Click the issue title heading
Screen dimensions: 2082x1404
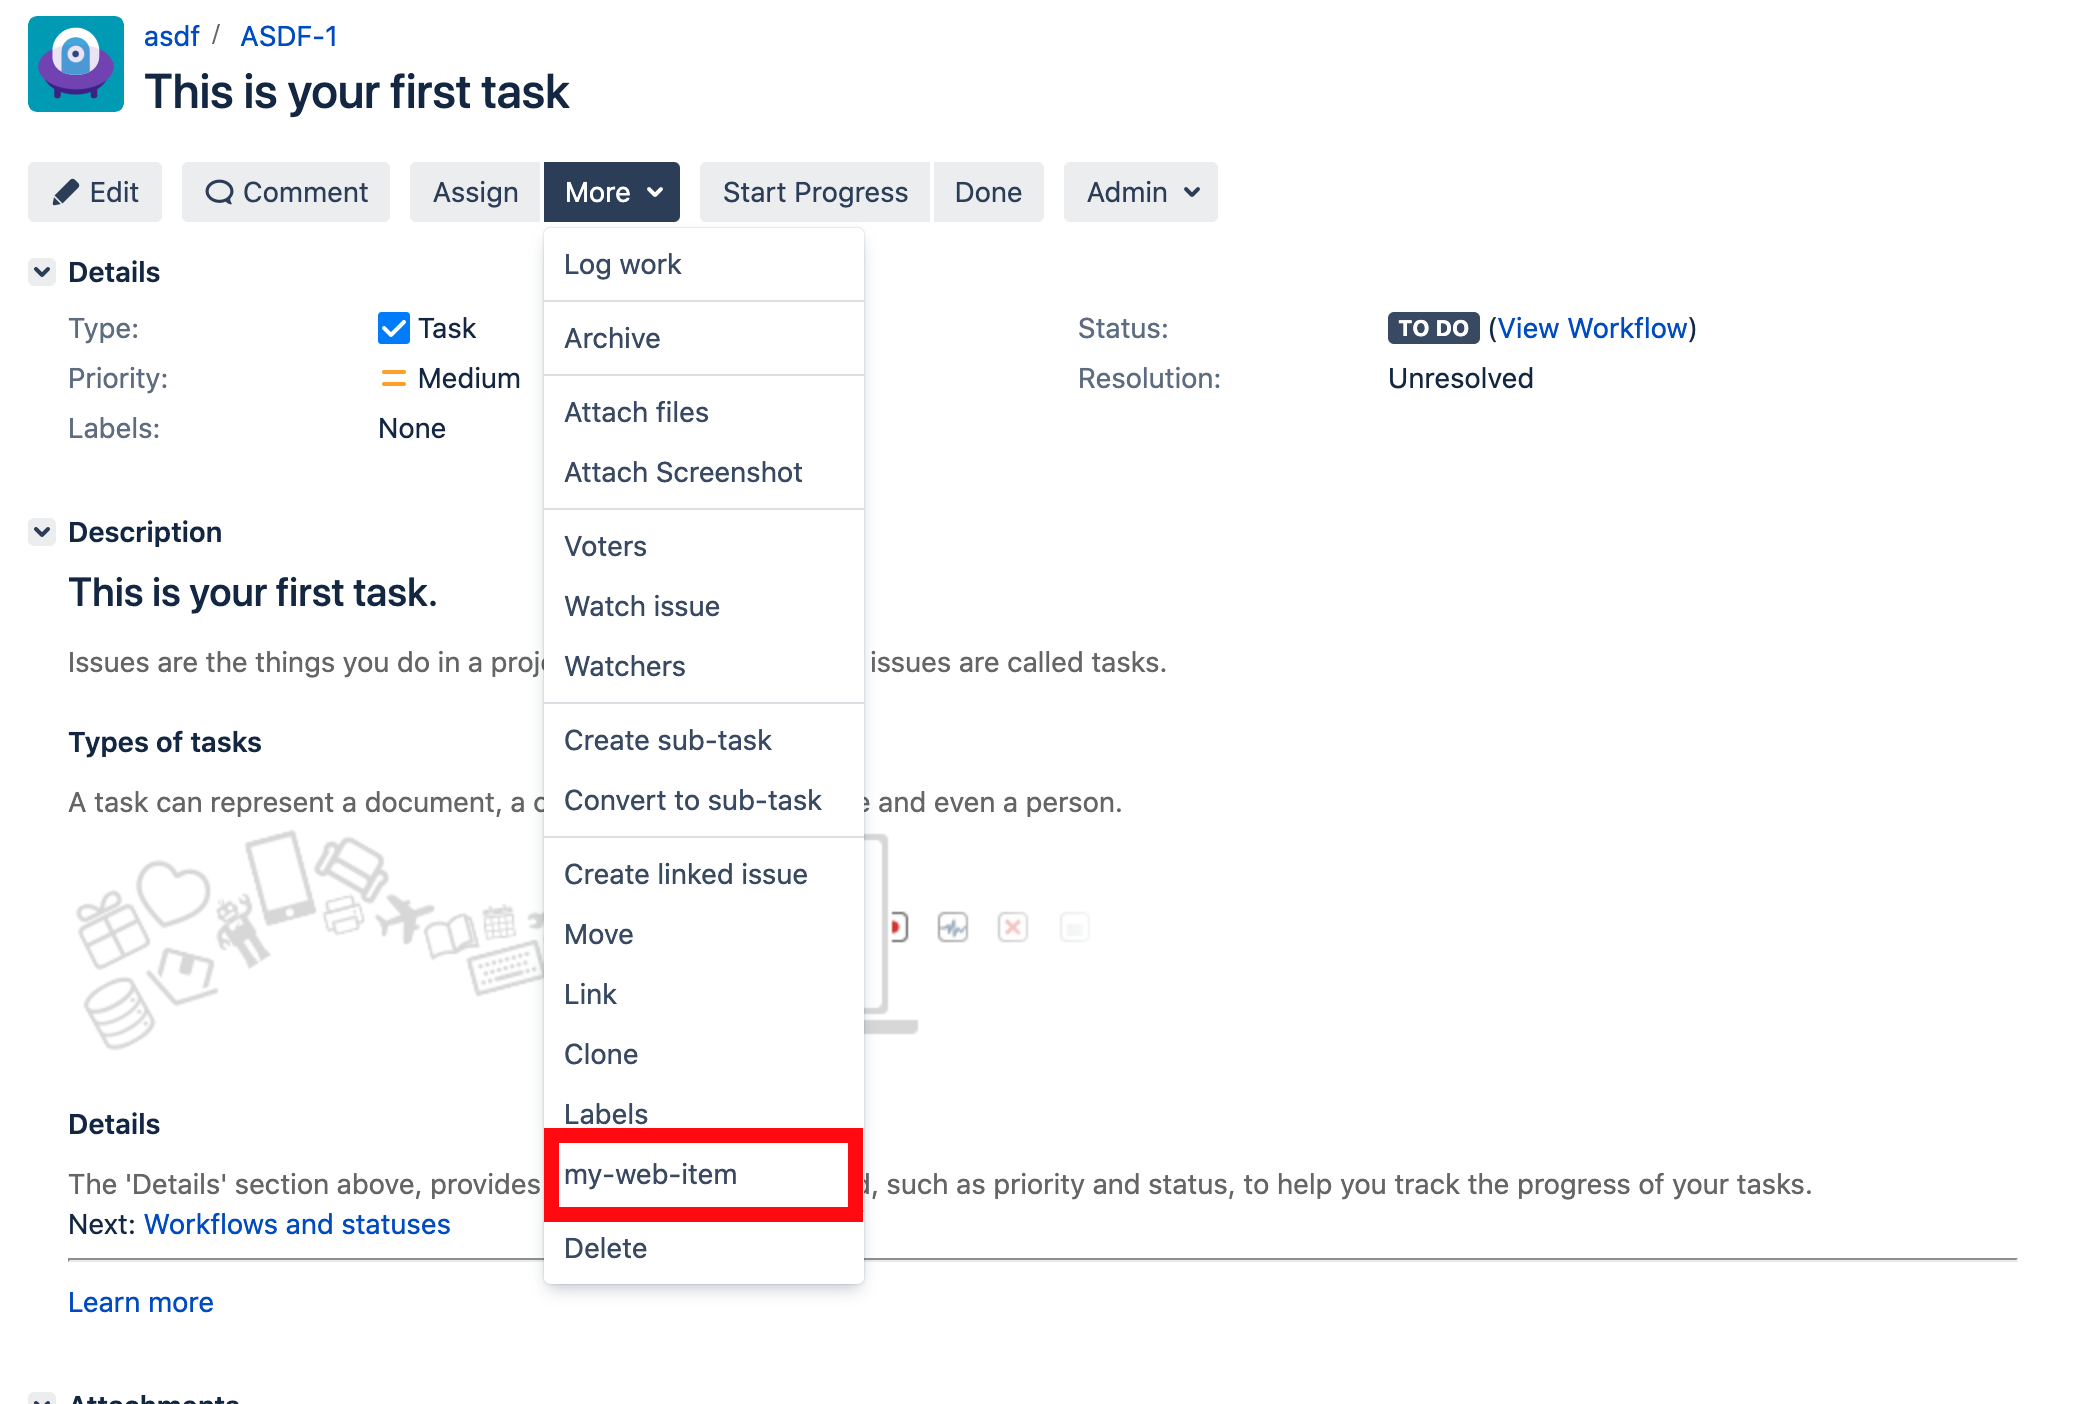(x=357, y=92)
